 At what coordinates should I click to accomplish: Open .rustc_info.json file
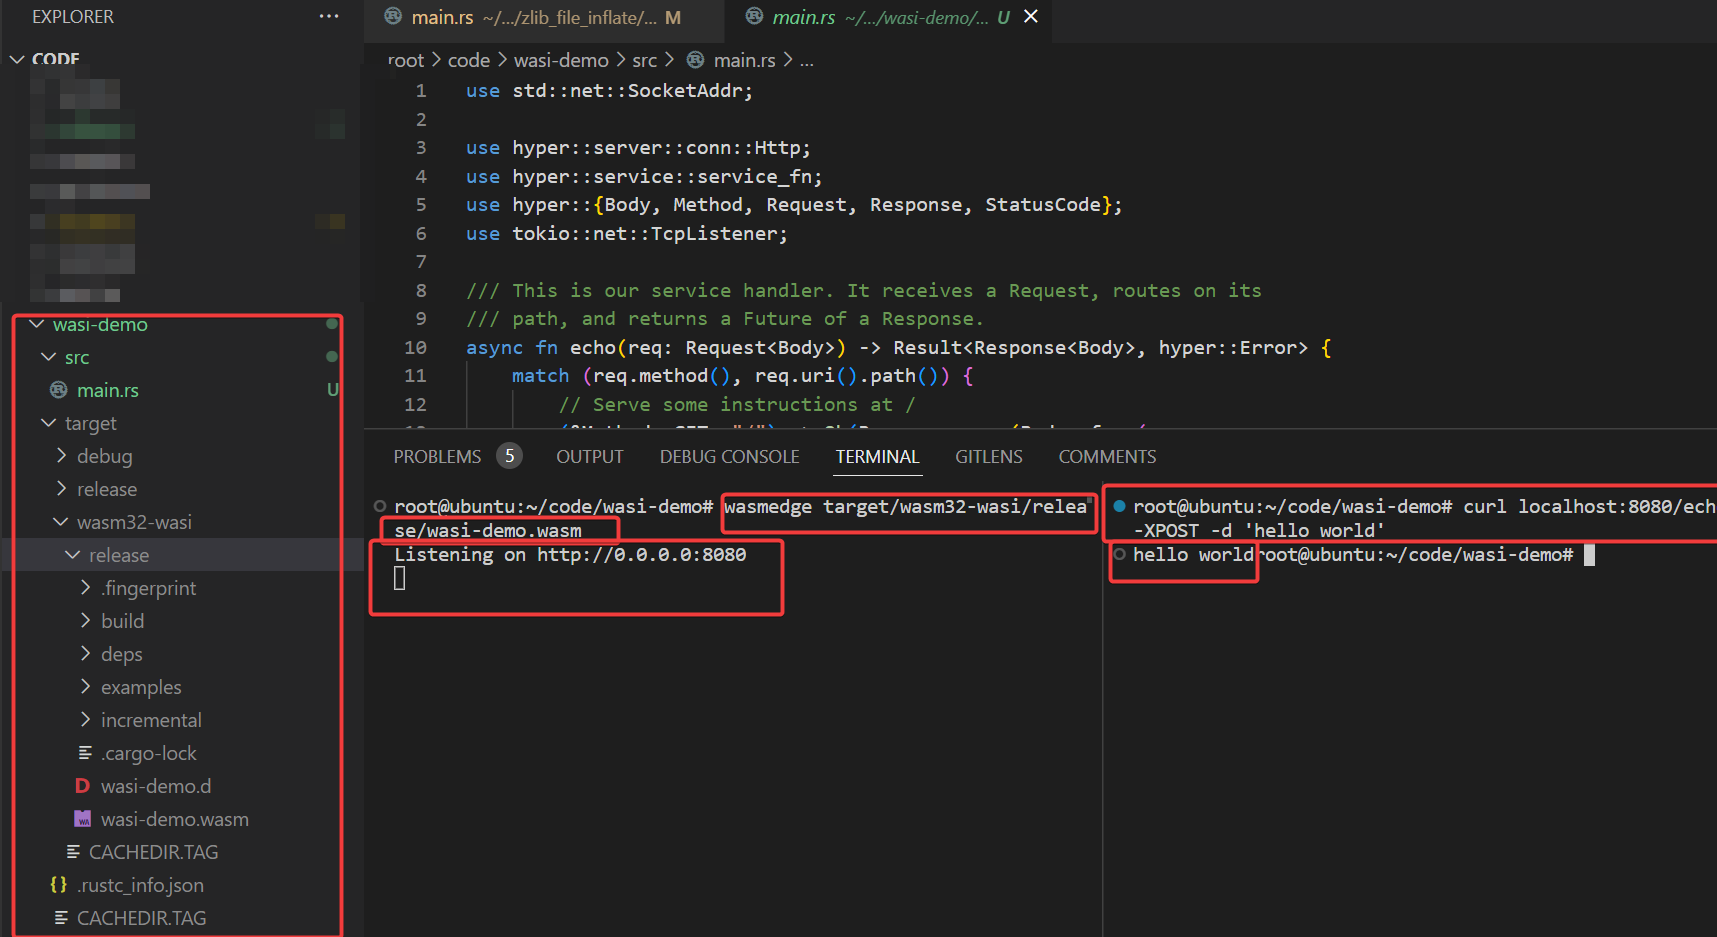[140, 885]
